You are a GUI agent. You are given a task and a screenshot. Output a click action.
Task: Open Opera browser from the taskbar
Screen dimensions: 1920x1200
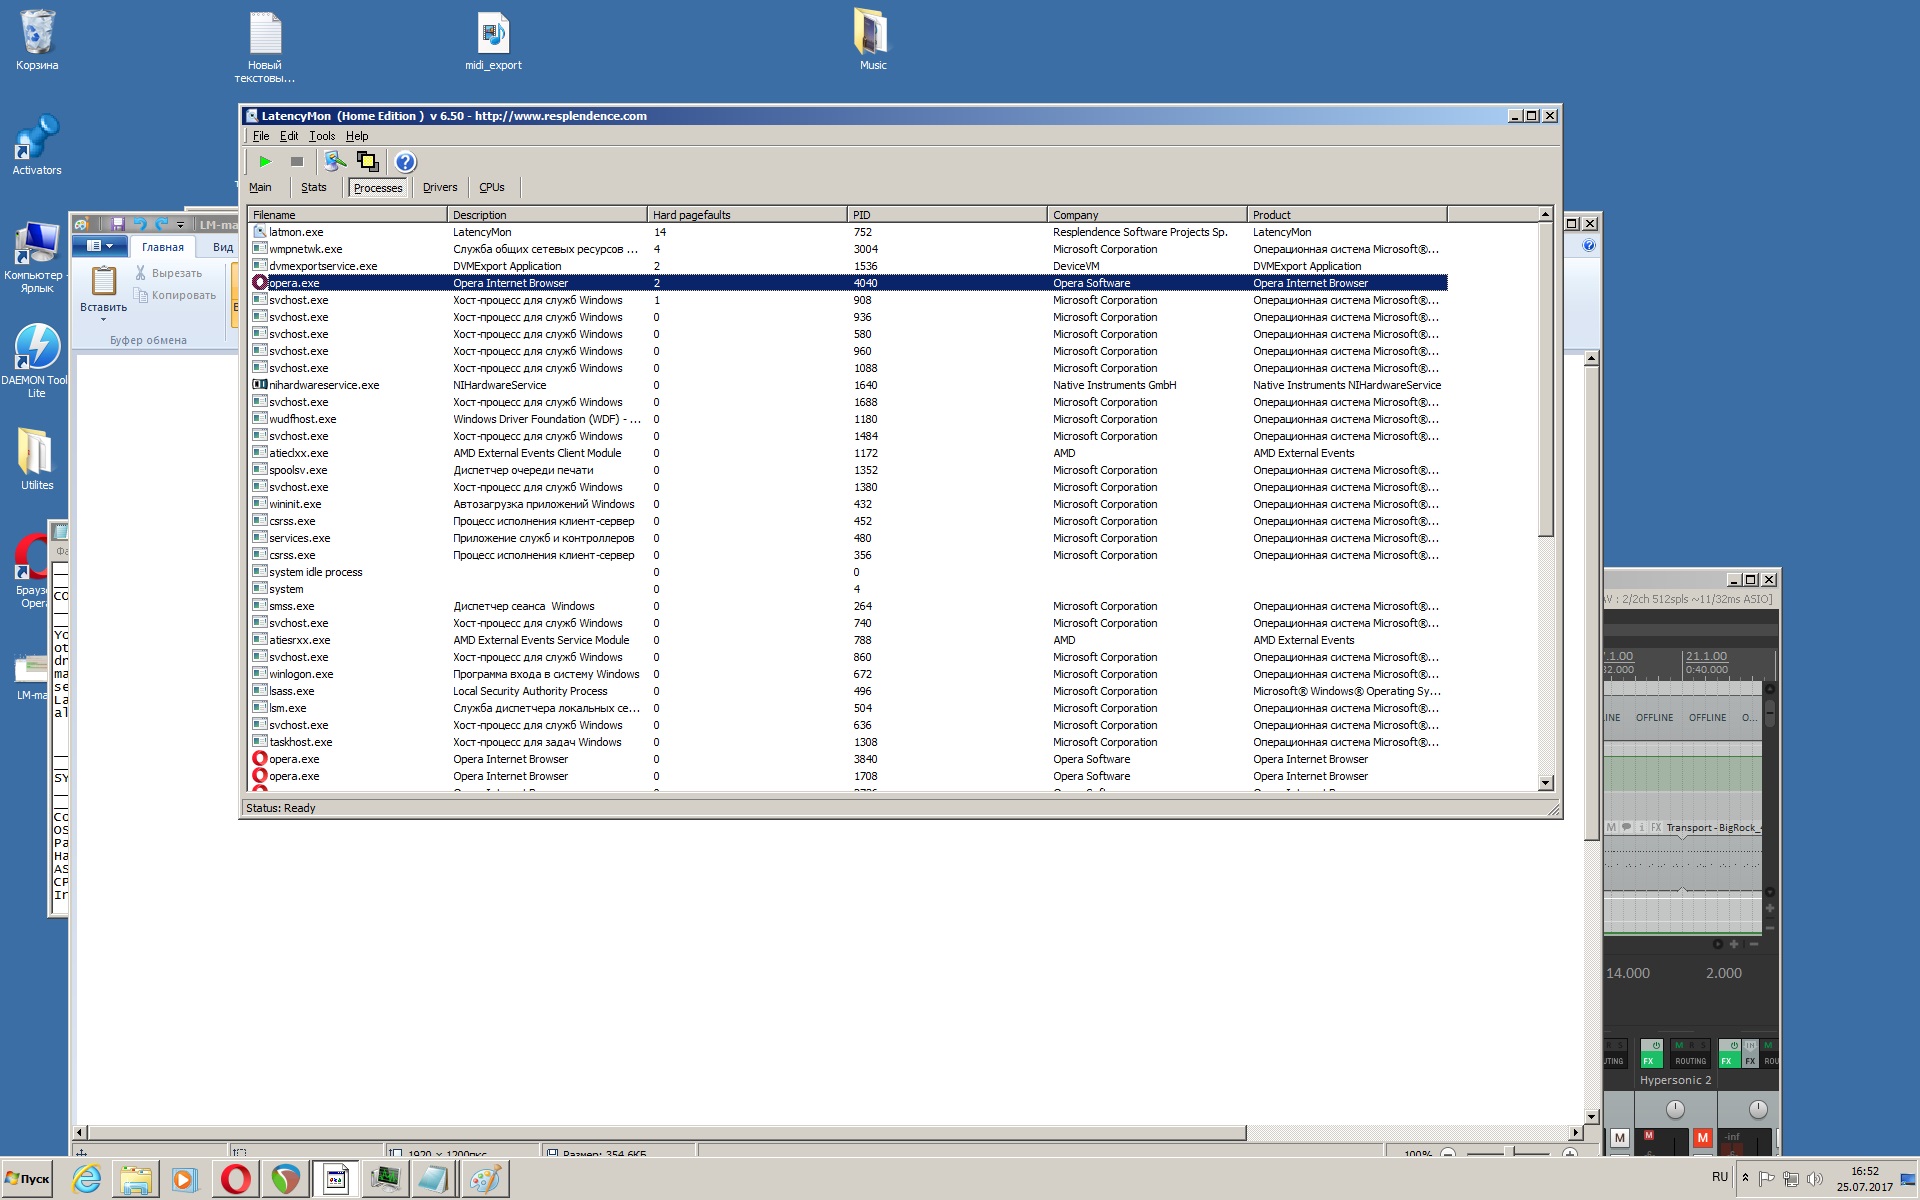[x=236, y=1179]
